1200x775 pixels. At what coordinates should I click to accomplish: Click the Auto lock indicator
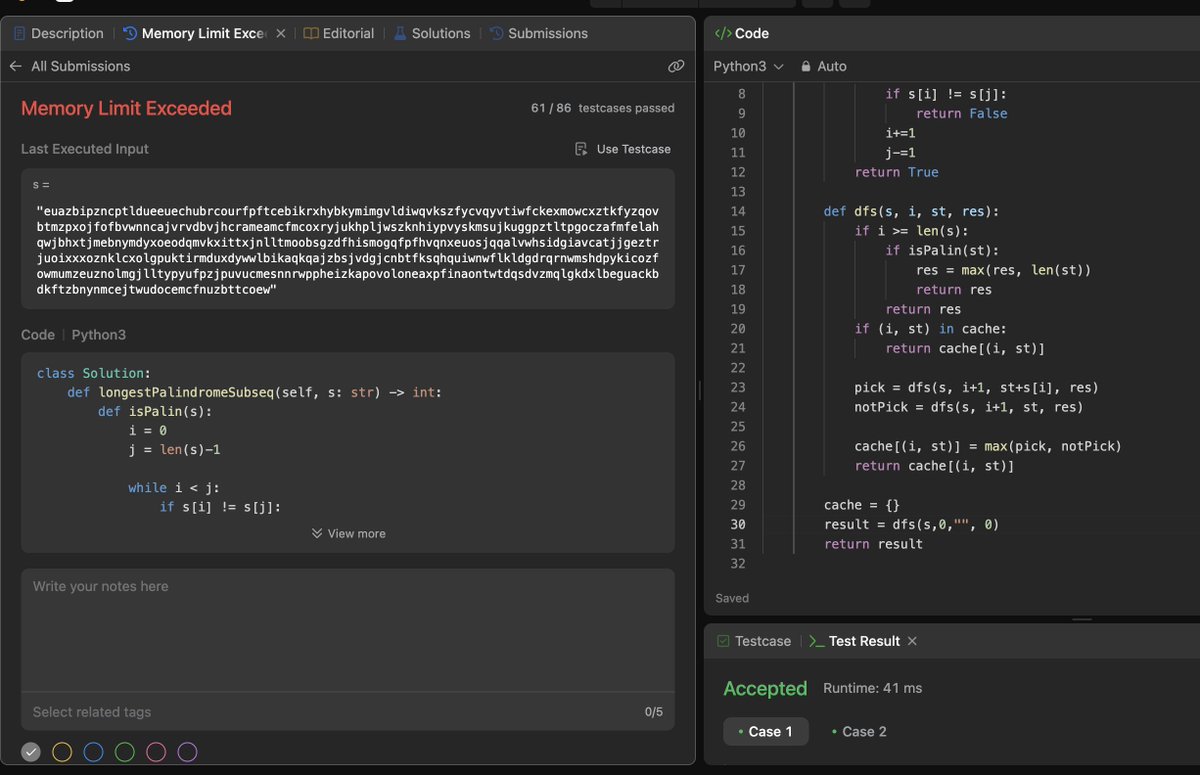coord(823,66)
